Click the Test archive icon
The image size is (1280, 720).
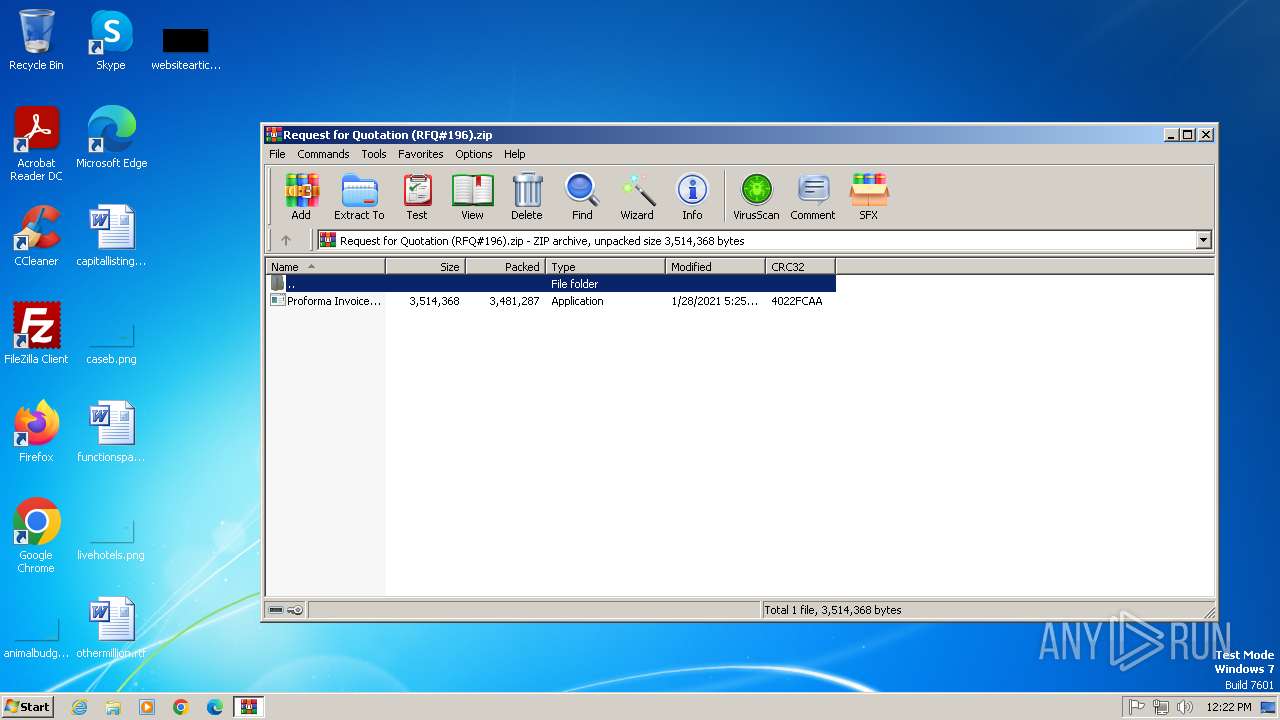click(x=417, y=196)
